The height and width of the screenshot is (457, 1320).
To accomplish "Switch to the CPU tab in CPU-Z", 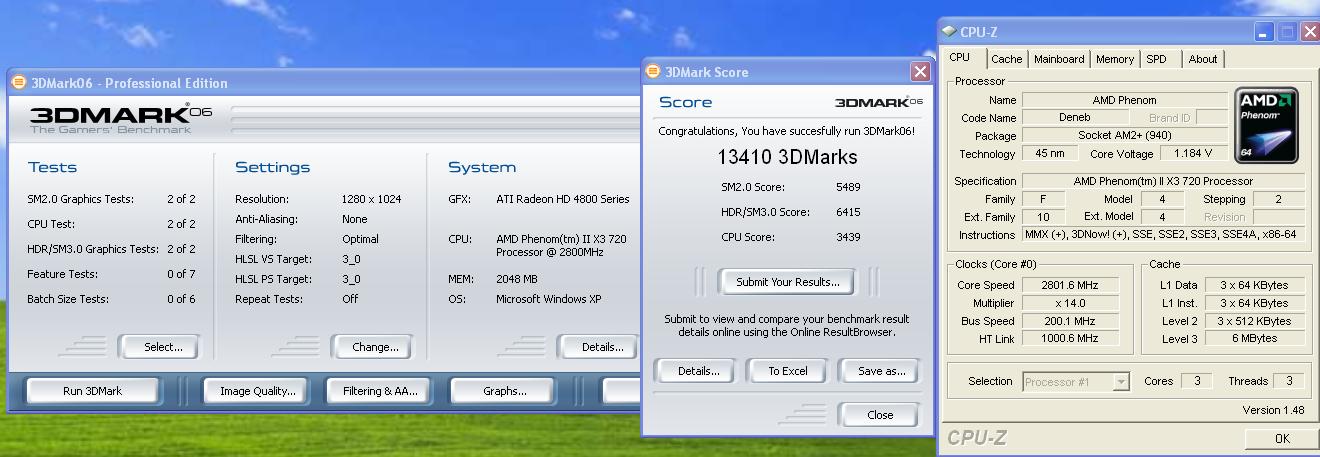I will coord(959,58).
